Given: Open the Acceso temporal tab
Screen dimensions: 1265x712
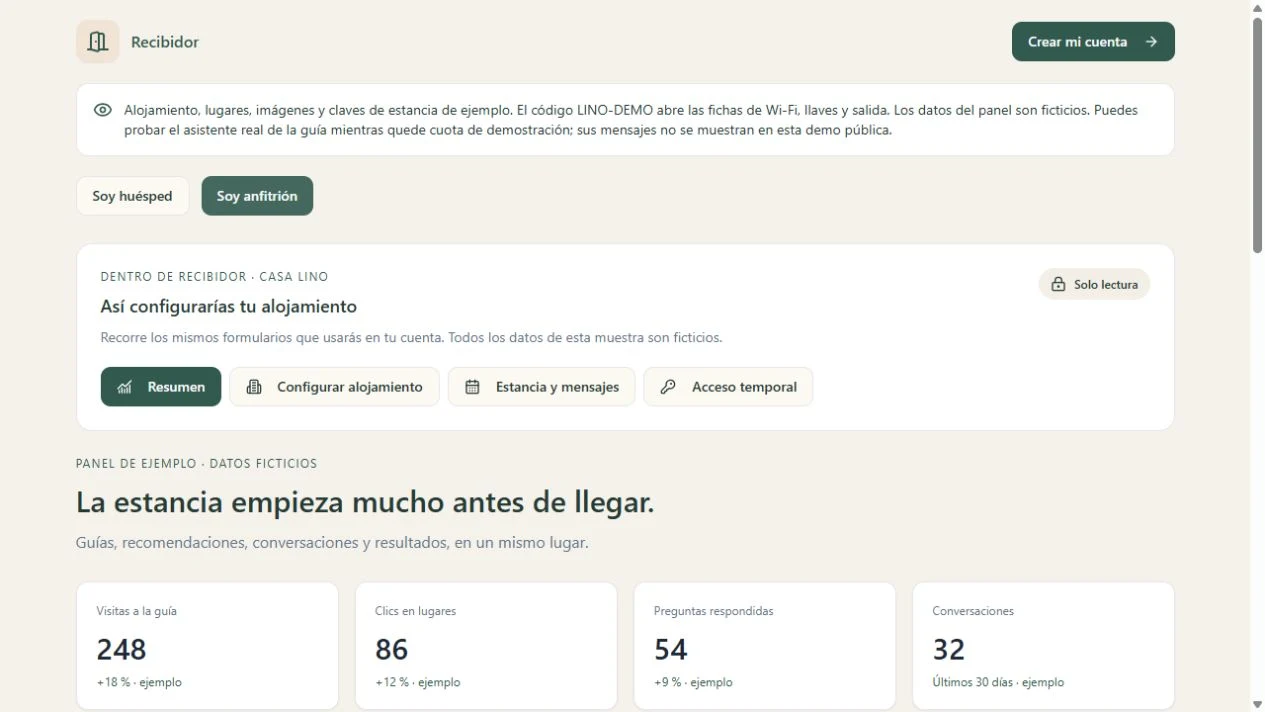Looking at the screenshot, I should pos(728,387).
